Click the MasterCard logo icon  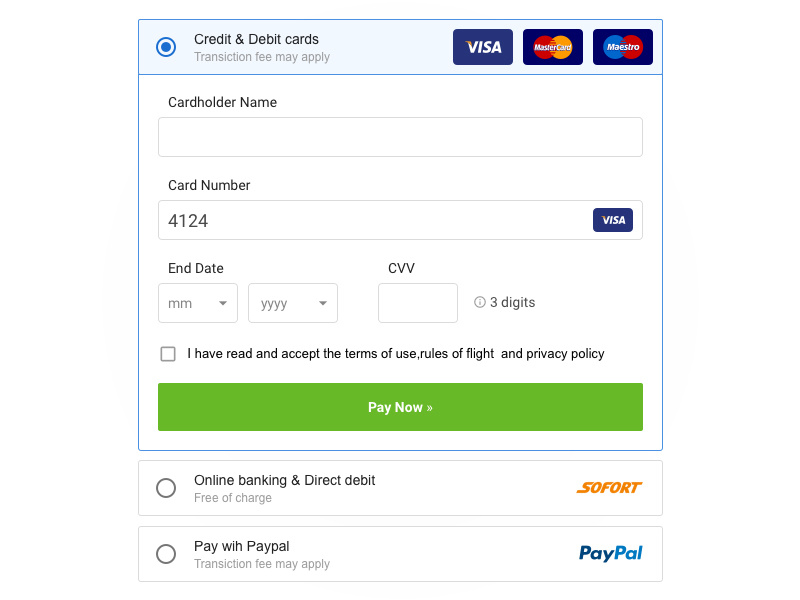click(553, 47)
